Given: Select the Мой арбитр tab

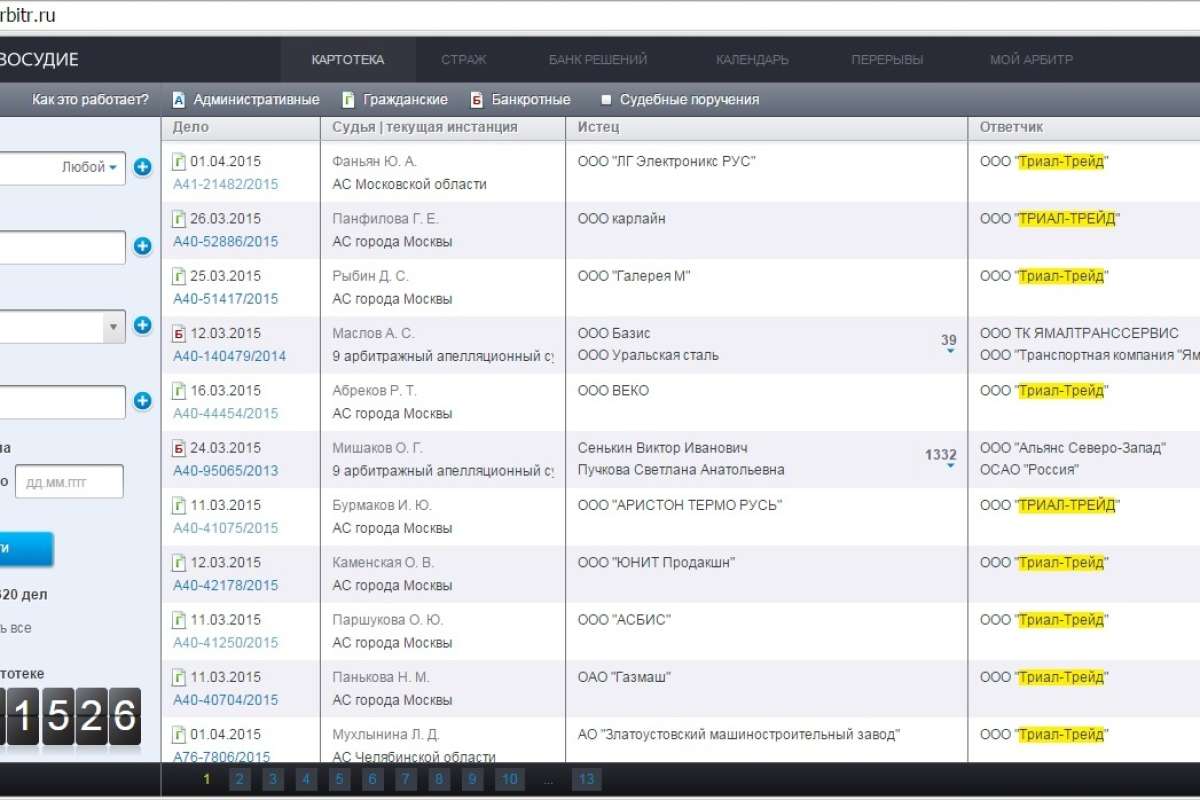Looking at the screenshot, I should pos(1031,60).
